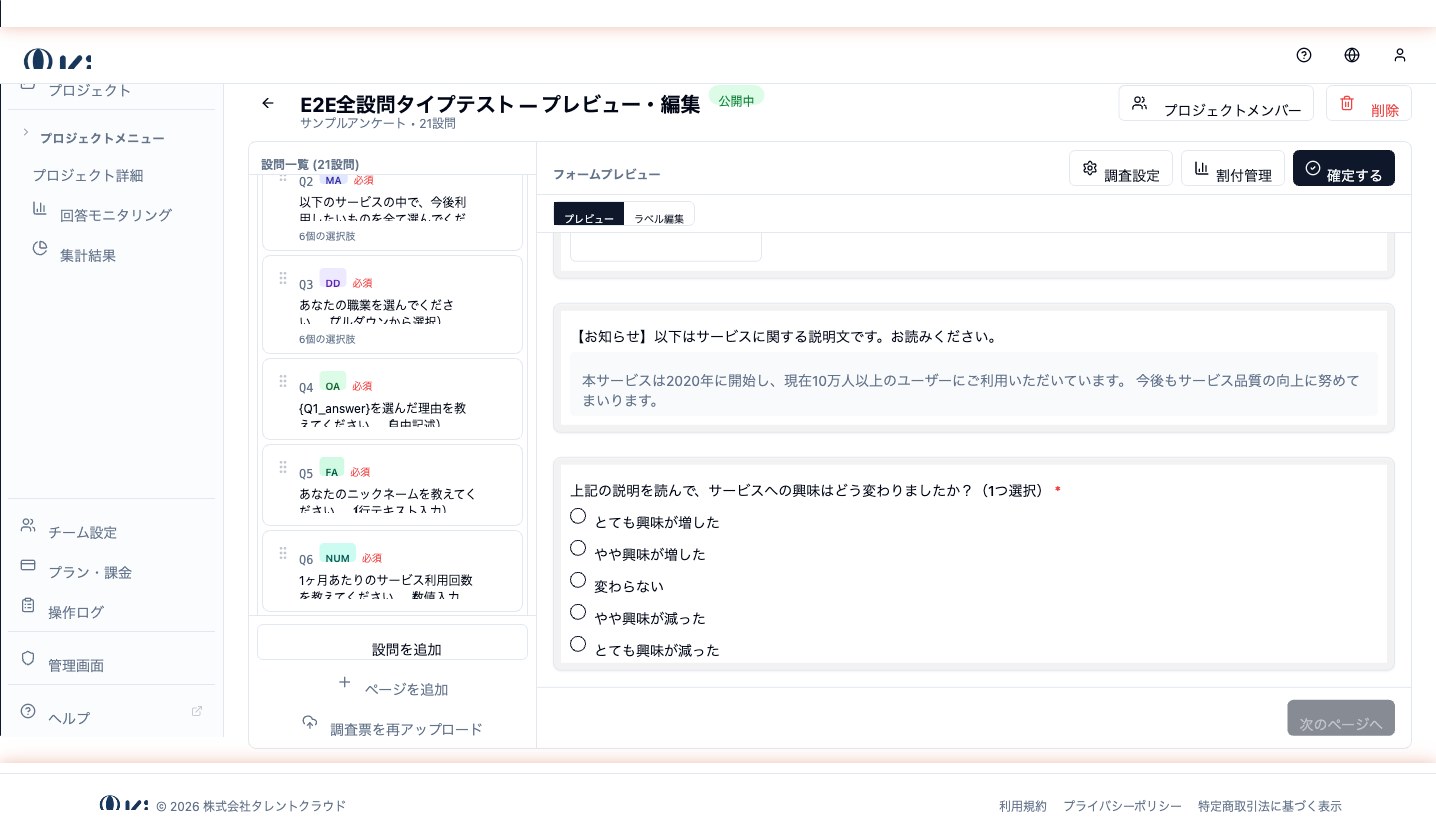The width and height of the screenshot is (1436, 826).
Task: Choose the とても興味が減った radio option
Action: coord(578,644)
